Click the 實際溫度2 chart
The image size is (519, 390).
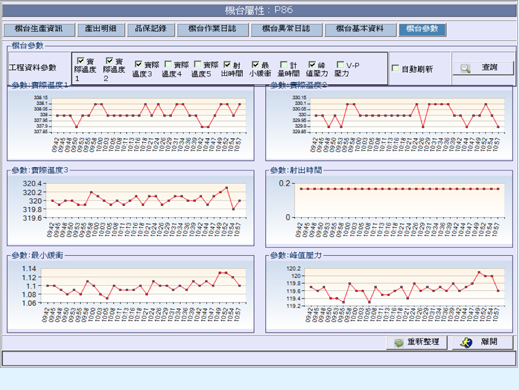(389, 123)
